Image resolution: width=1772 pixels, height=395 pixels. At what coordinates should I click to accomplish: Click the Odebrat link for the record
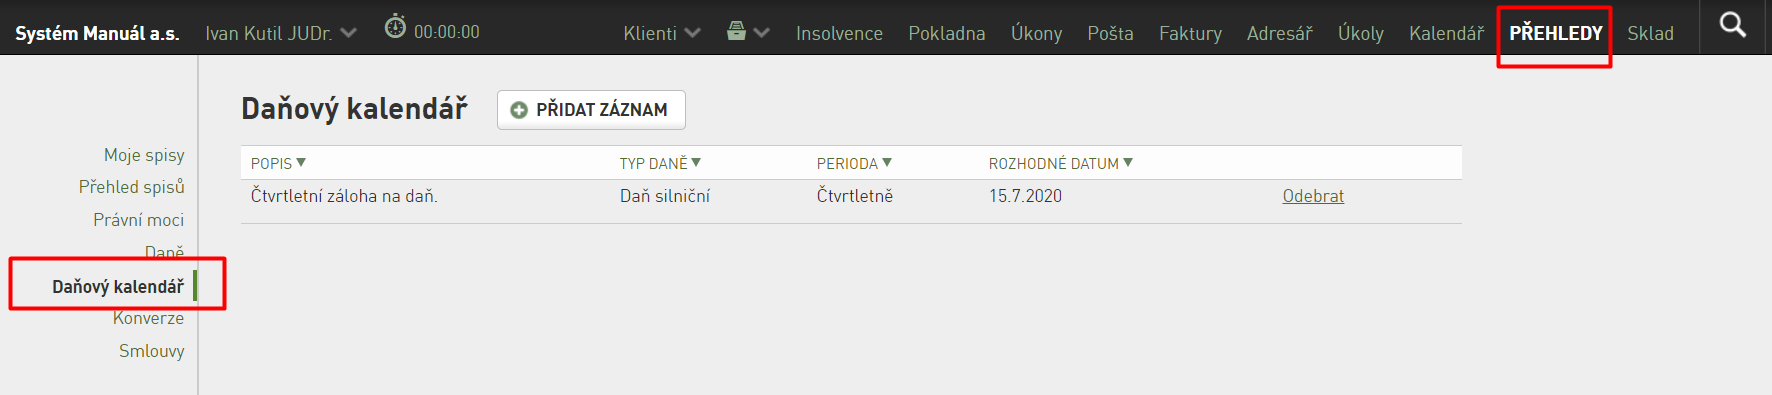coord(1313,196)
